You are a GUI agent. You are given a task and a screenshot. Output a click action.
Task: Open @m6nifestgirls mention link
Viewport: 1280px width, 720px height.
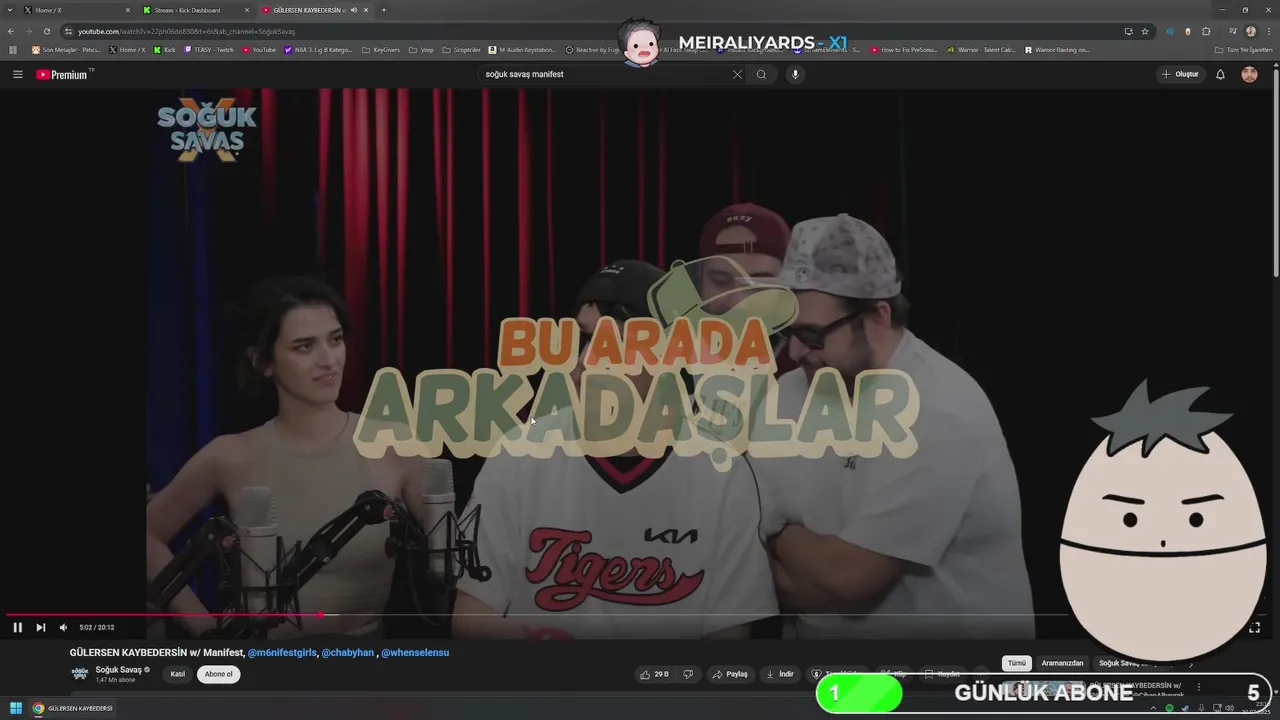[282, 652]
